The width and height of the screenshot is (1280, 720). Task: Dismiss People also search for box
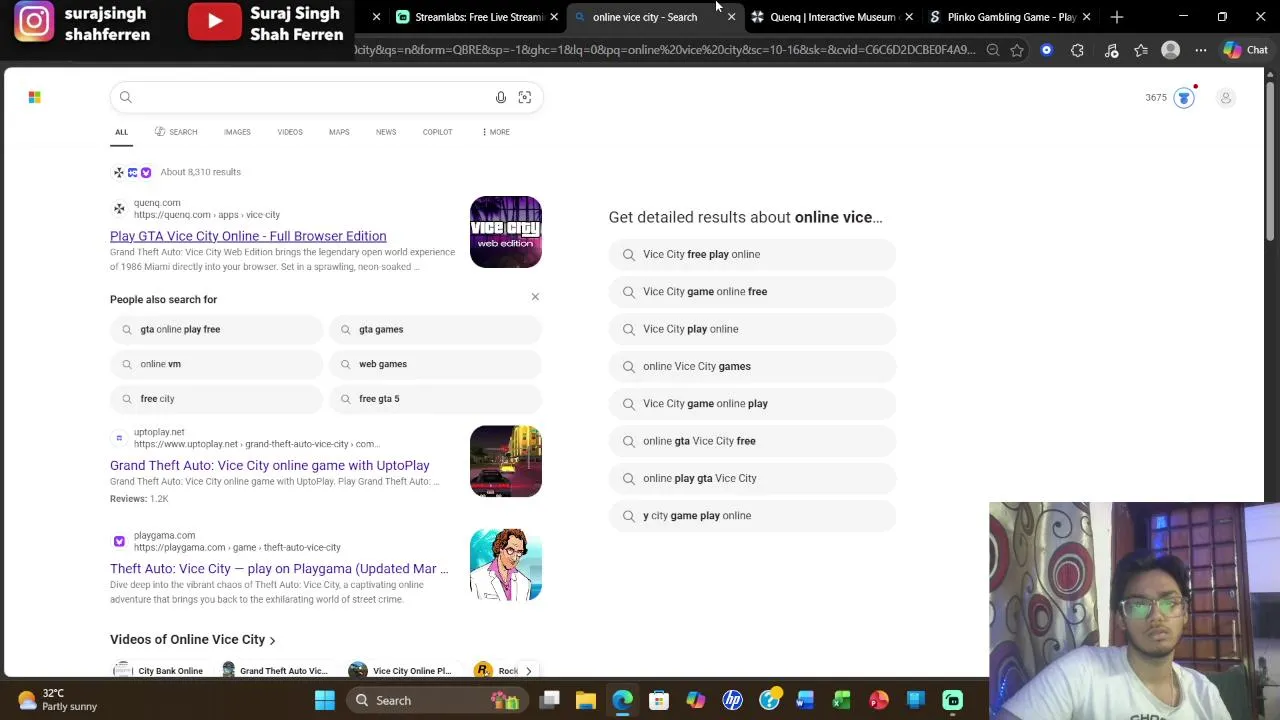coord(535,297)
